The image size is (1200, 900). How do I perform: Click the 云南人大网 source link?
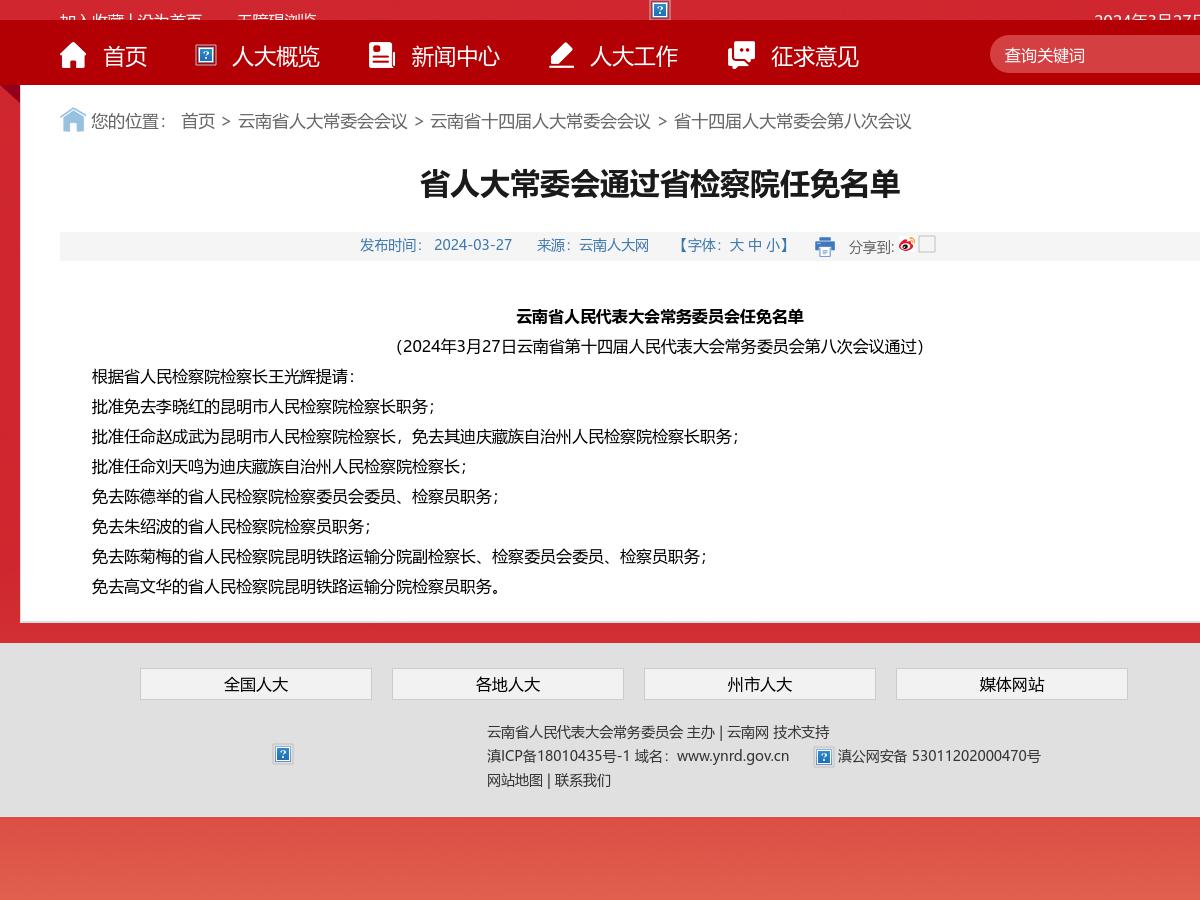pos(613,245)
